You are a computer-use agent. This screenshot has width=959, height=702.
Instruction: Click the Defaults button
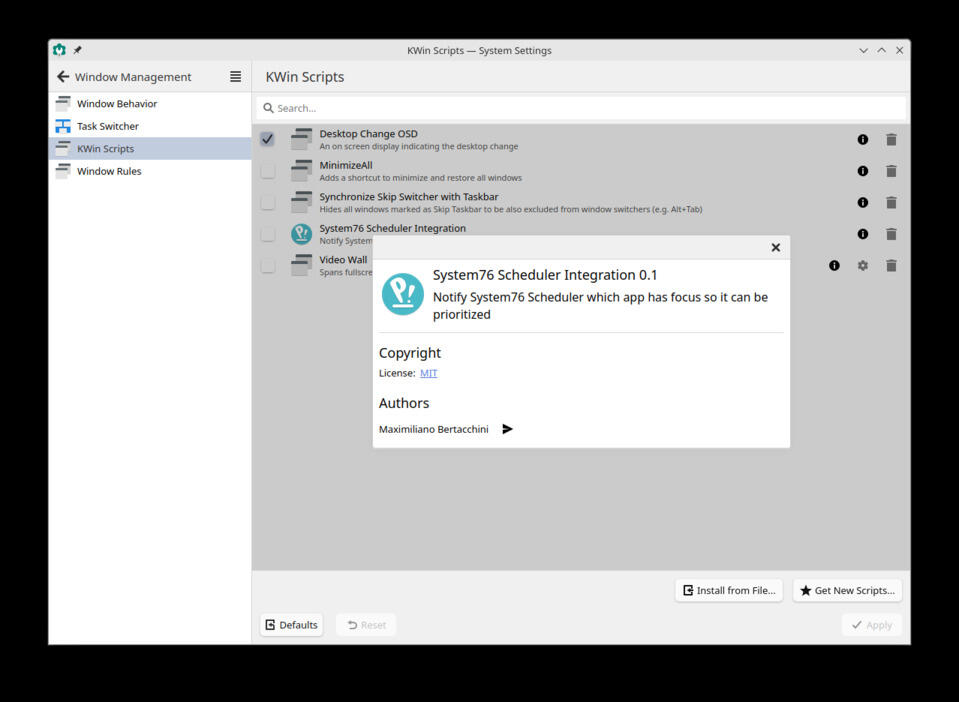tap(291, 625)
